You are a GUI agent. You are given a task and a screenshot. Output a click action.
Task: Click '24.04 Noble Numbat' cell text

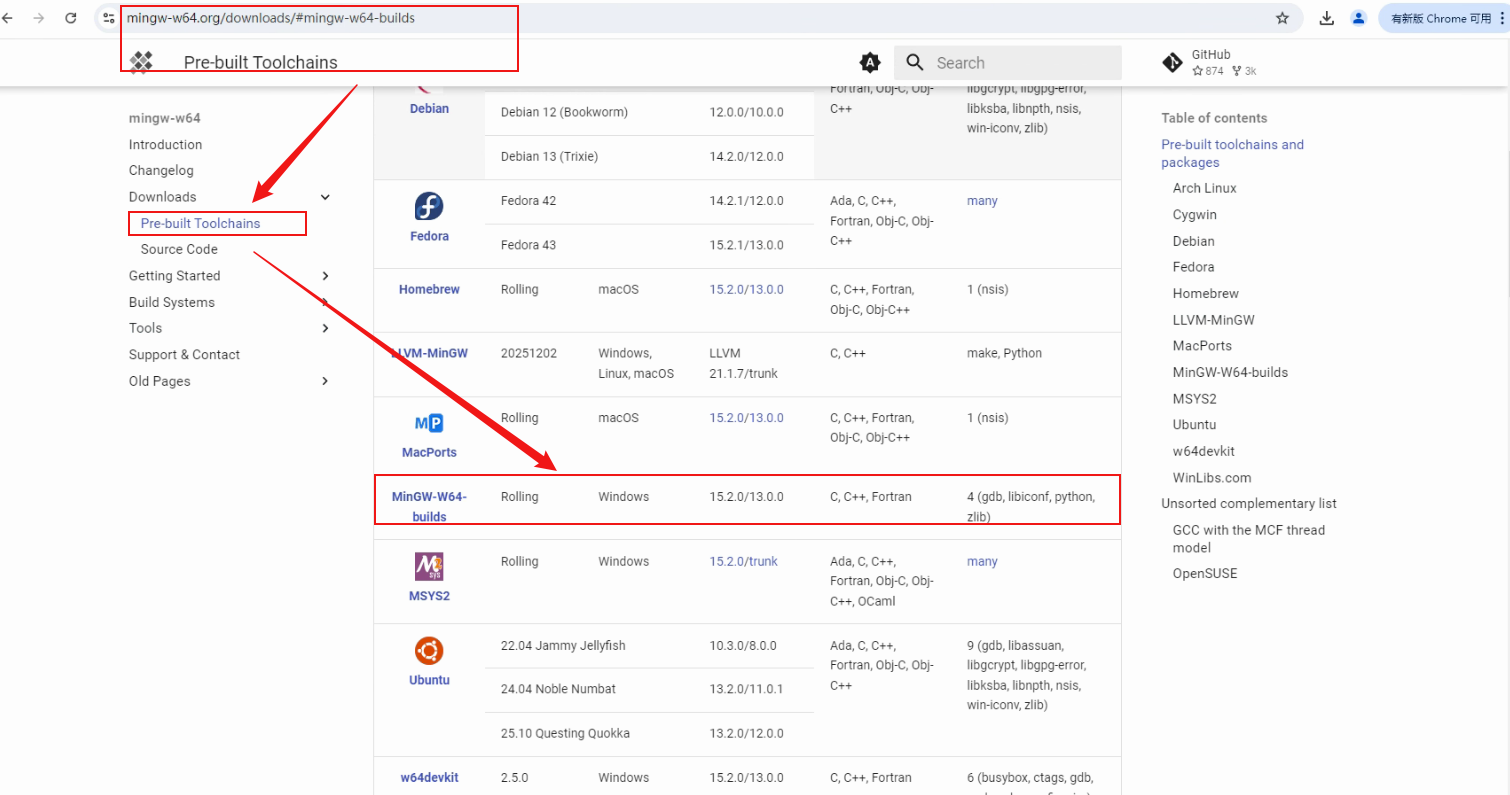(558, 689)
